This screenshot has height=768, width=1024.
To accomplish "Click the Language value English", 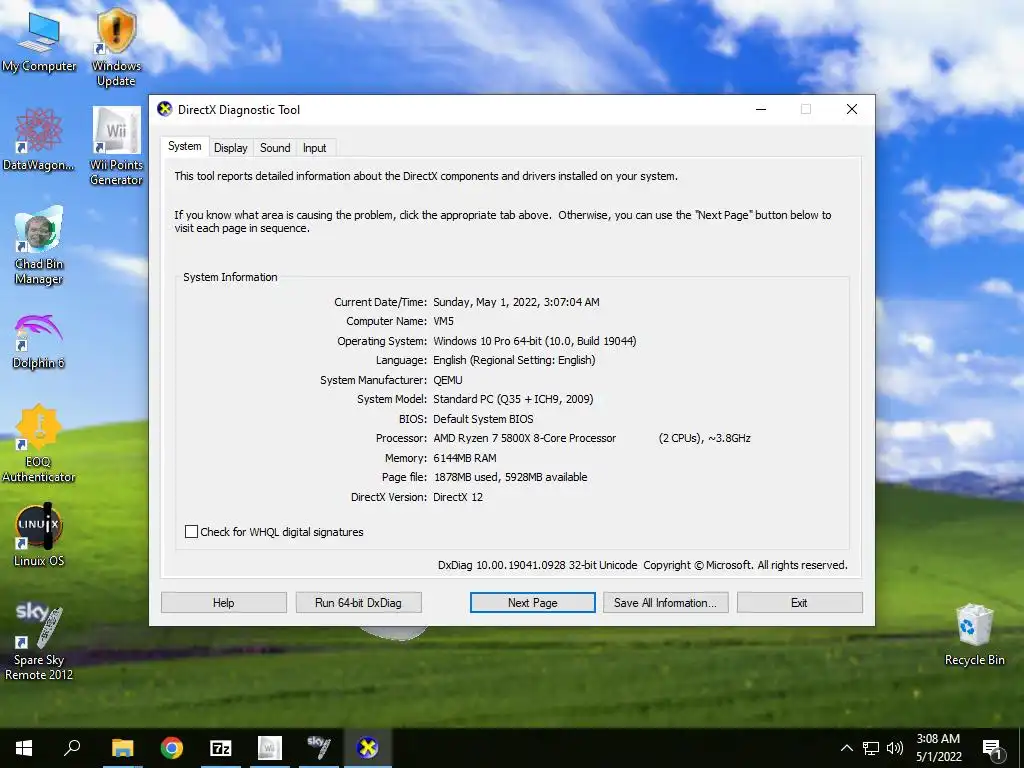I will [515, 360].
